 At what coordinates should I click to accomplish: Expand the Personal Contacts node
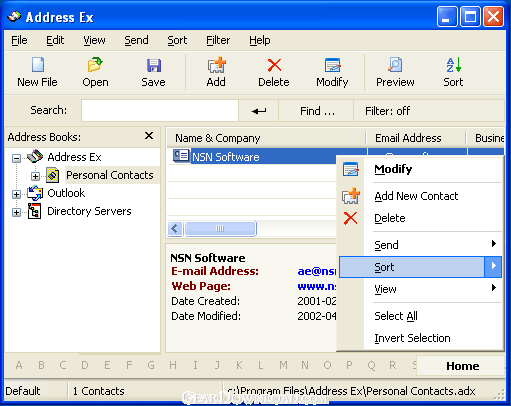[x=35, y=176]
